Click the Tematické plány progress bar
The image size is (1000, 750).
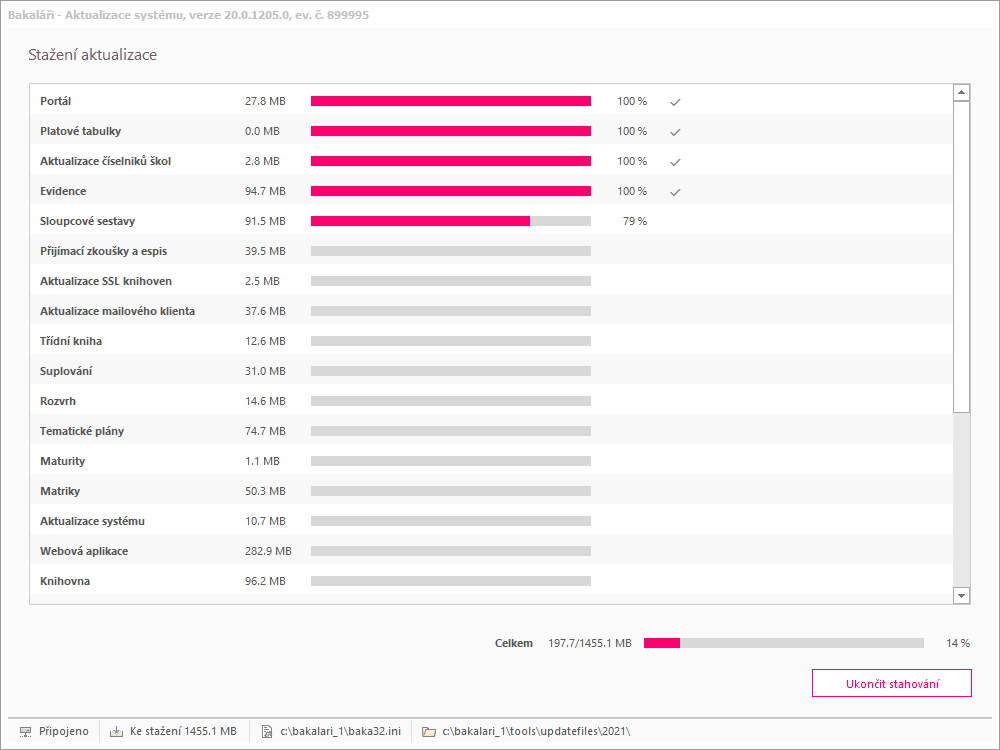450,431
